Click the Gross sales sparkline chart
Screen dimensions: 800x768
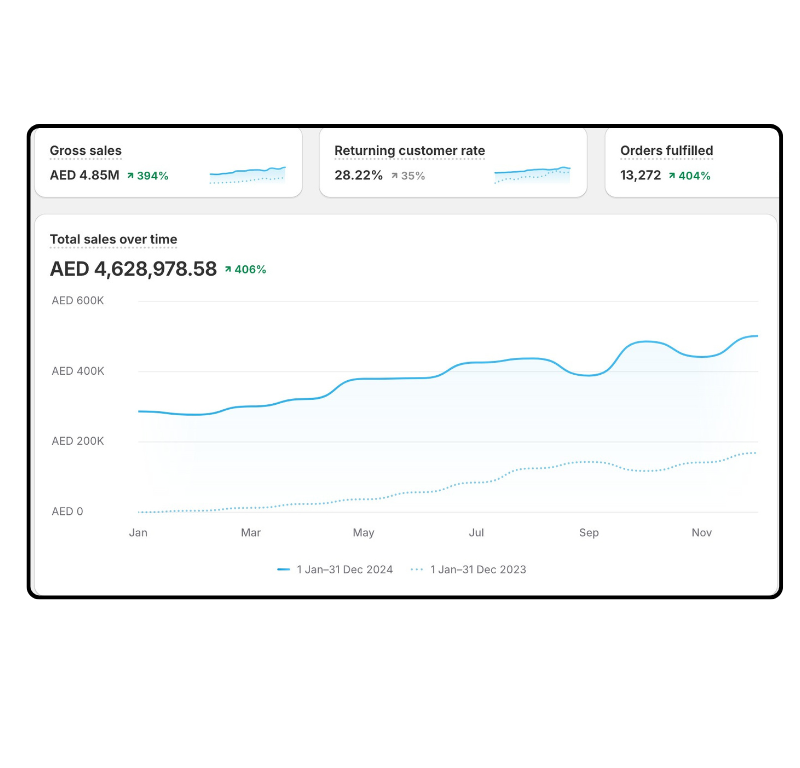pos(247,175)
